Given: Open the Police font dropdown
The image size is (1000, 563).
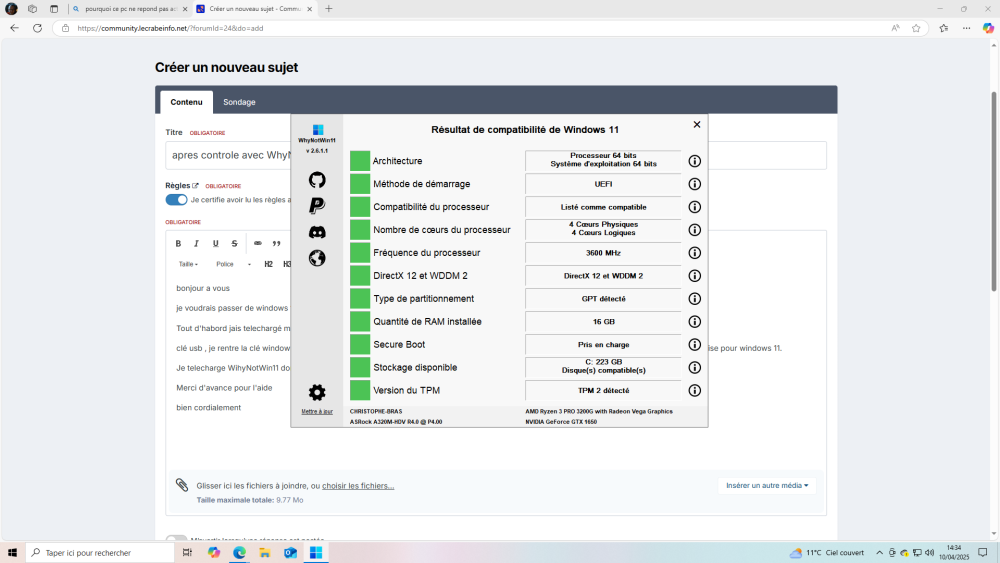Looking at the screenshot, I should pyautogui.click(x=233, y=264).
